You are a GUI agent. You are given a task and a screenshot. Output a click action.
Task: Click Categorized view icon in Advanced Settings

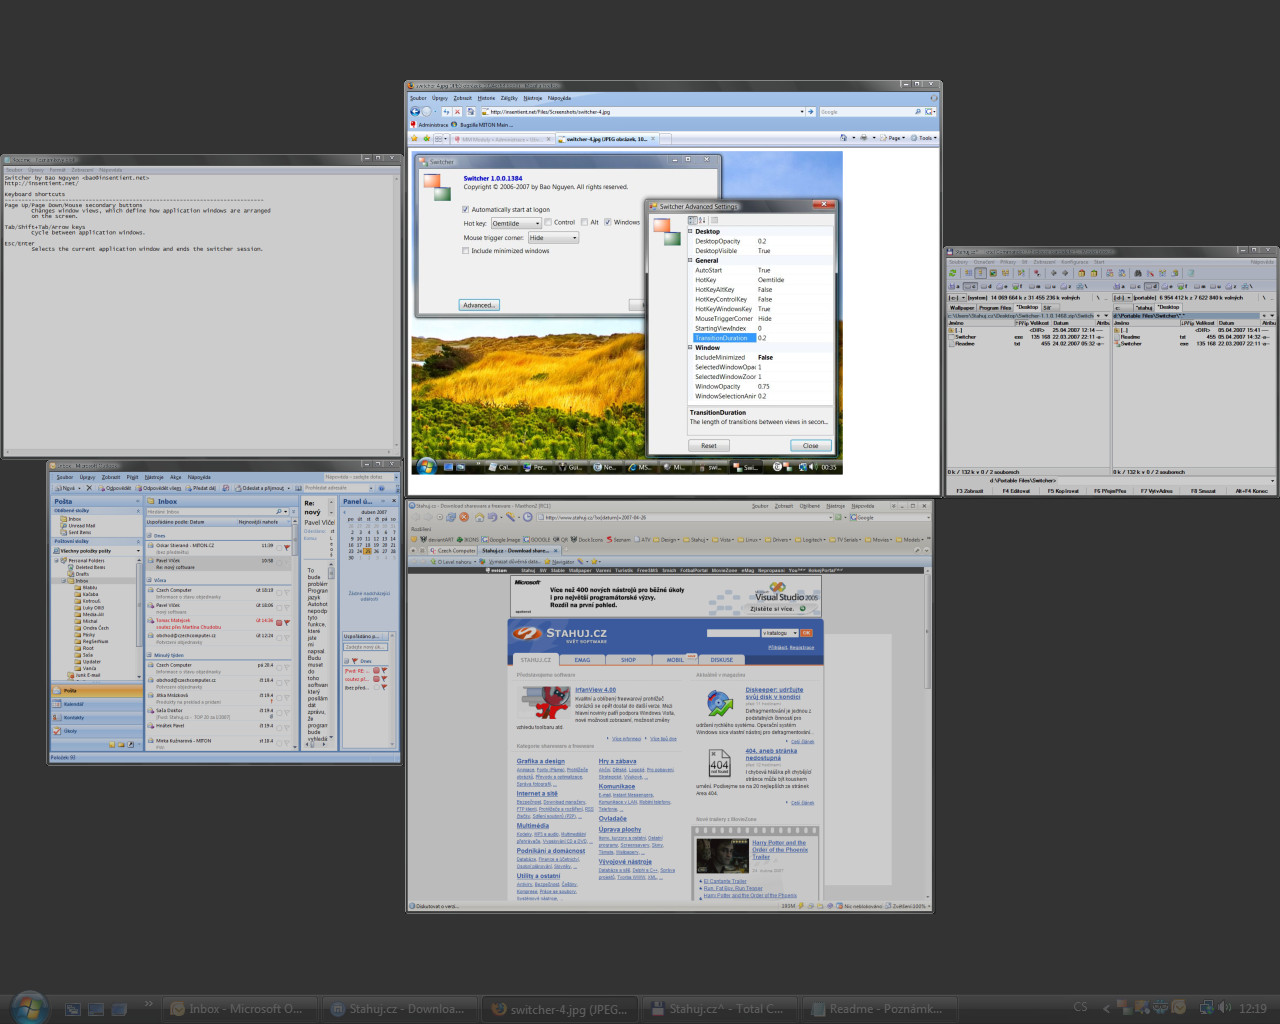tap(693, 220)
